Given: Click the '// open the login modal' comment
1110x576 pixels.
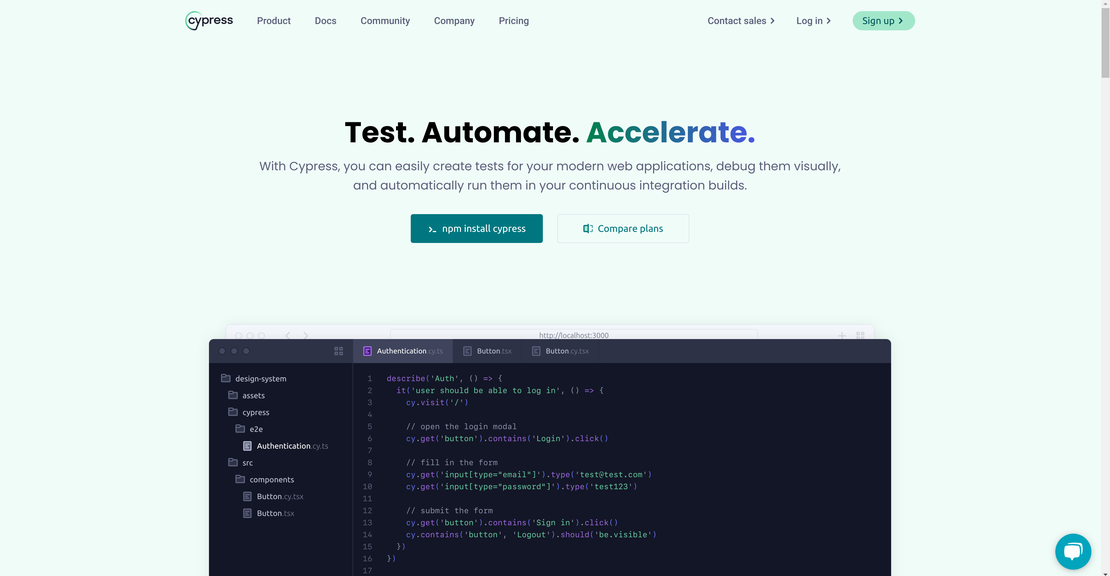Looking at the screenshot, I should (x=461, y=427).
